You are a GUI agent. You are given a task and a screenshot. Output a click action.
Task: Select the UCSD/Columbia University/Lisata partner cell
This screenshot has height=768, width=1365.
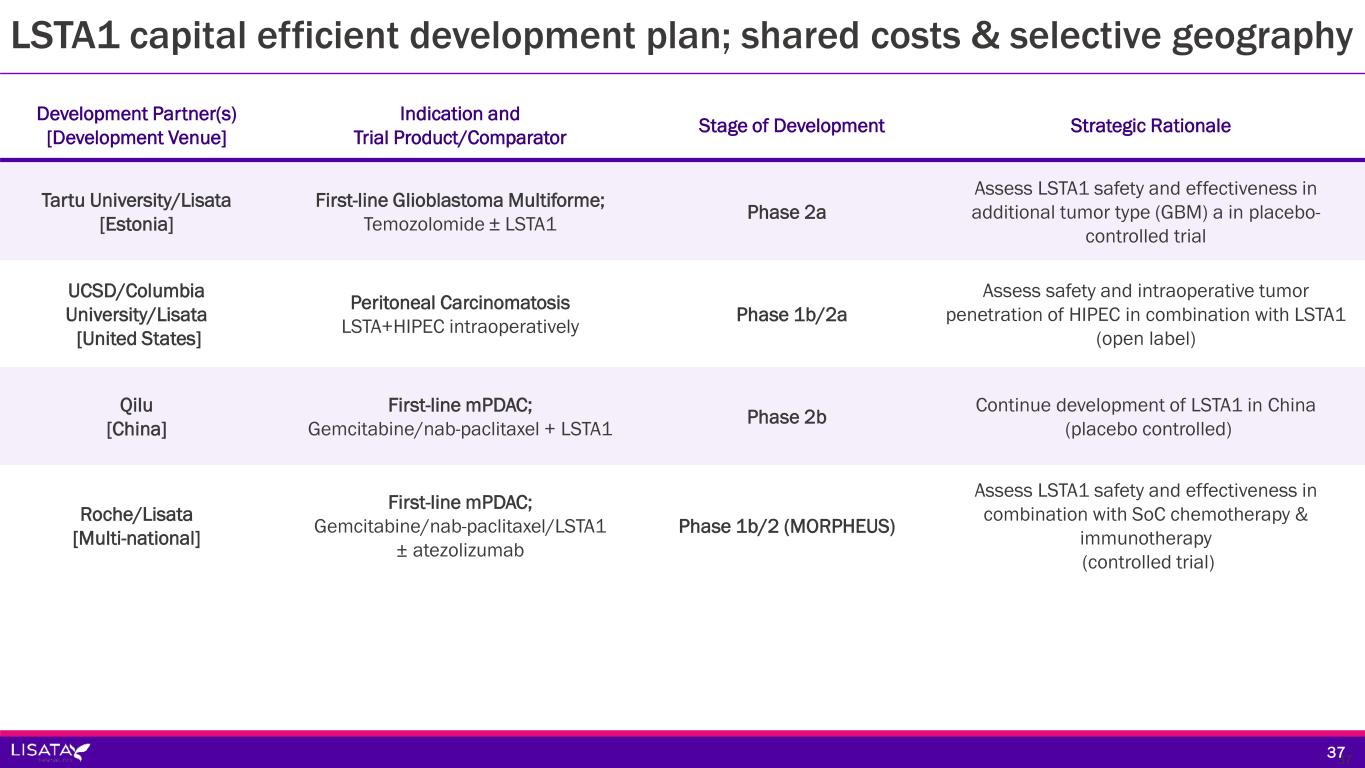[136, 314]
